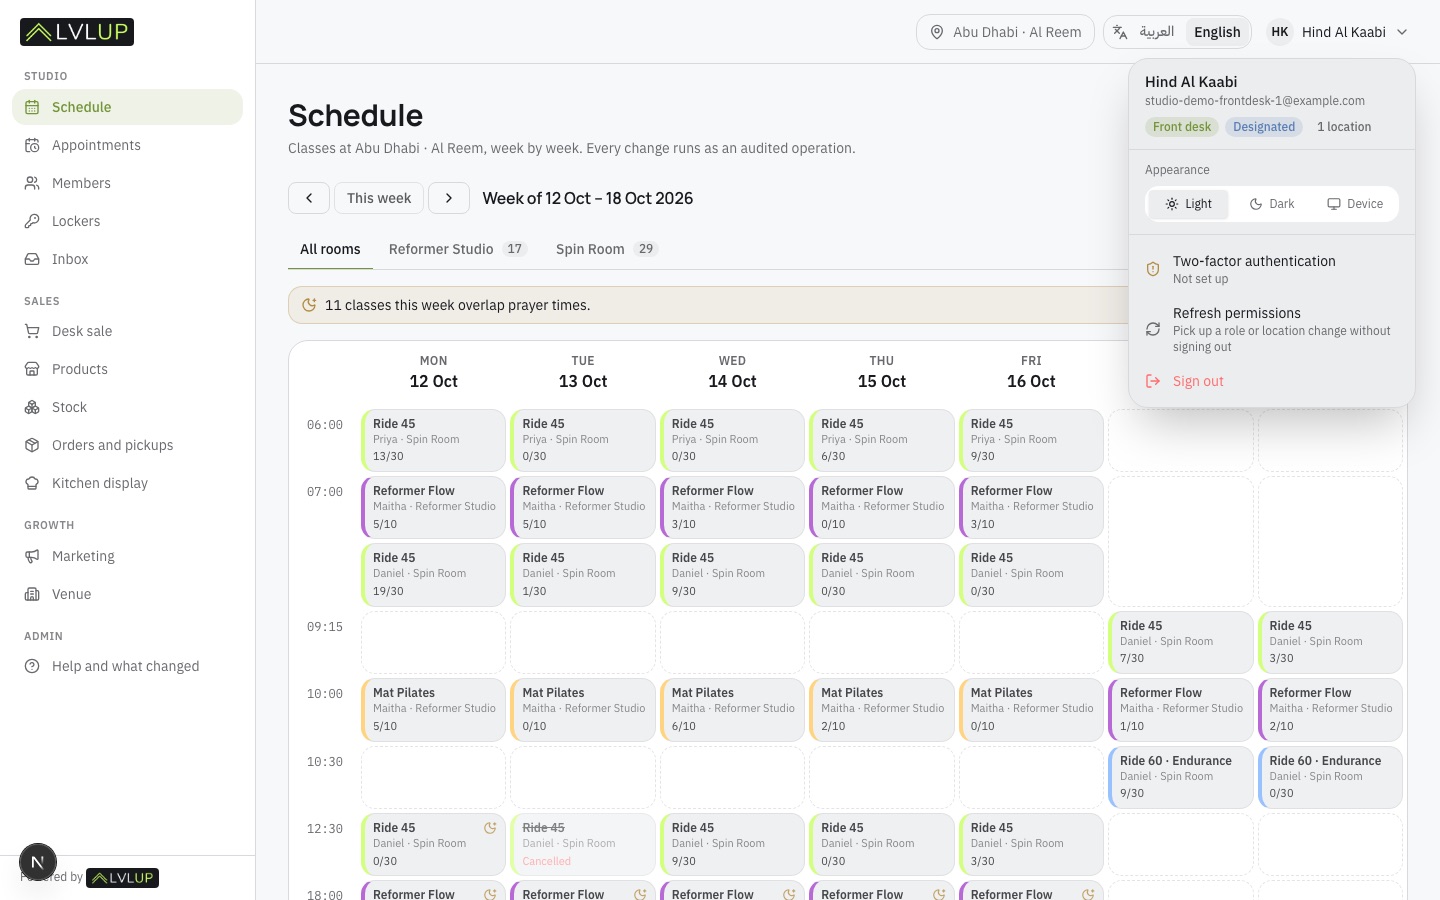Open Venue building icon

tap(32, 594)
